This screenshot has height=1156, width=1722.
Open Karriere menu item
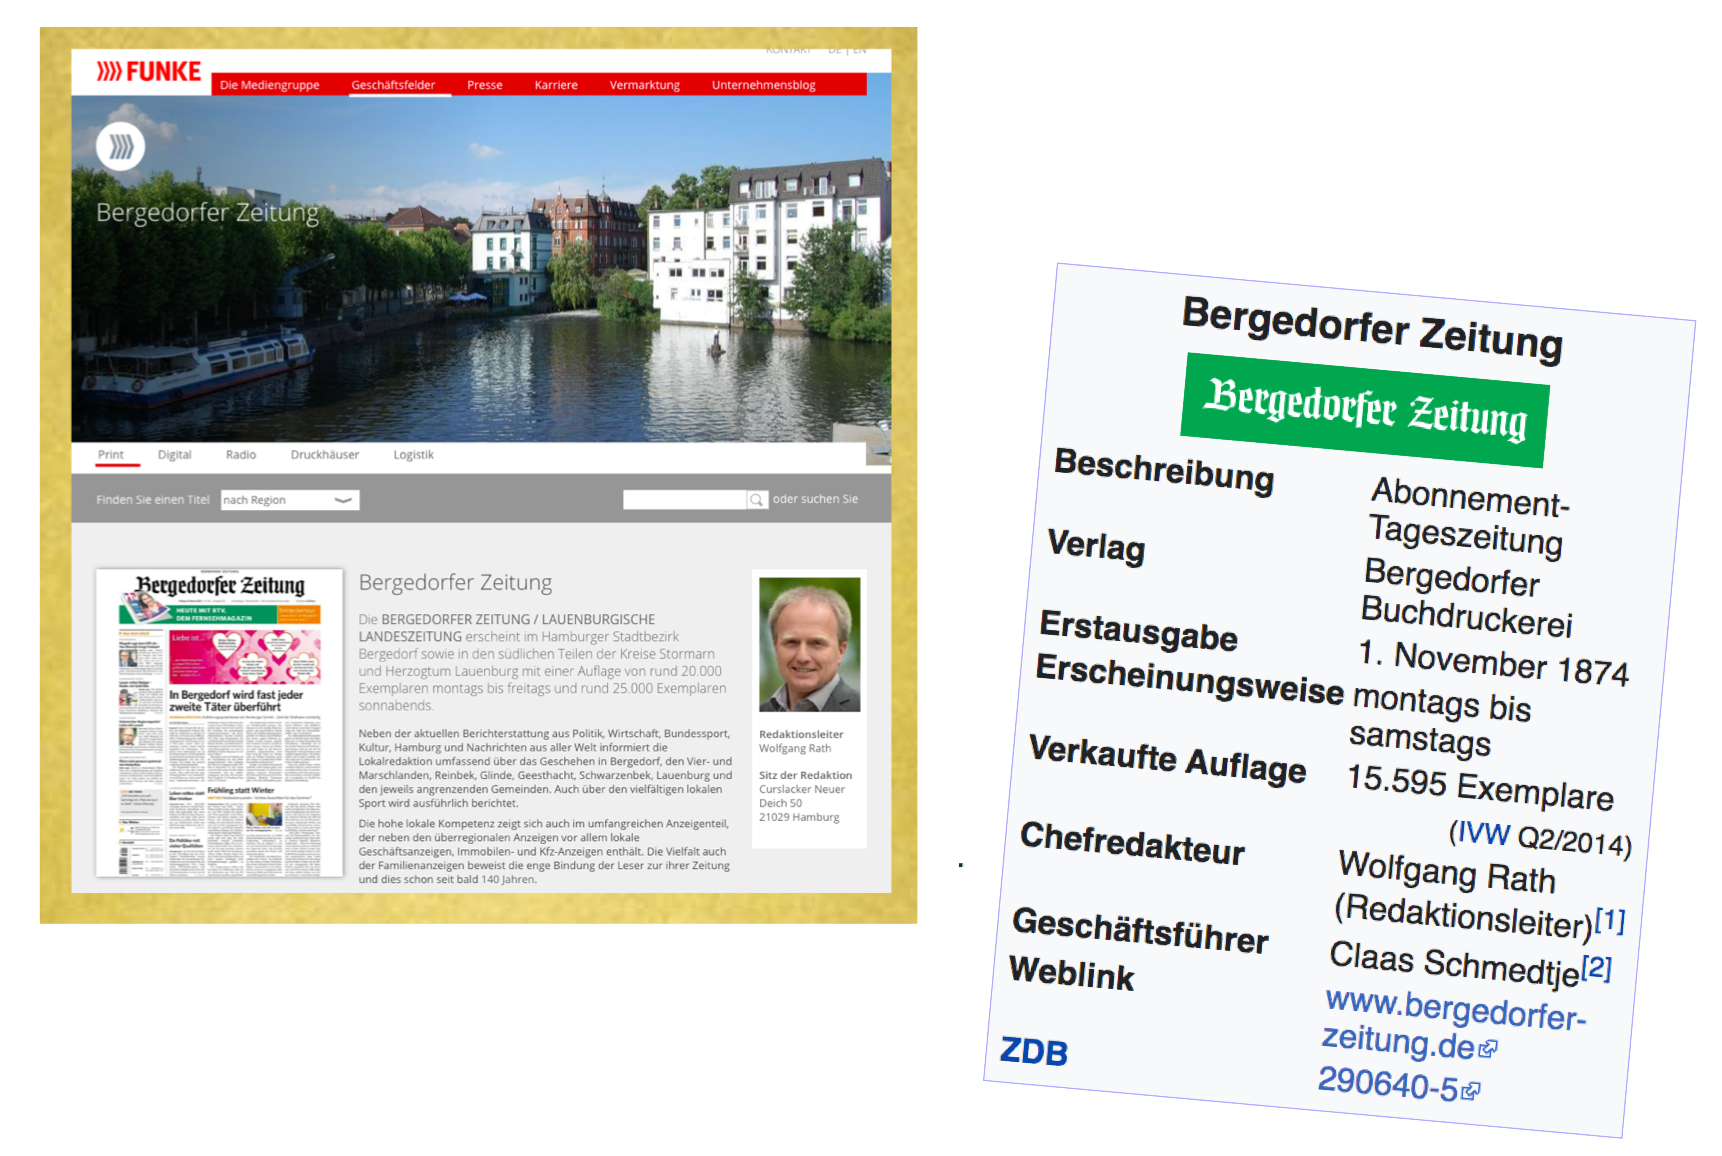click(556, 85)
